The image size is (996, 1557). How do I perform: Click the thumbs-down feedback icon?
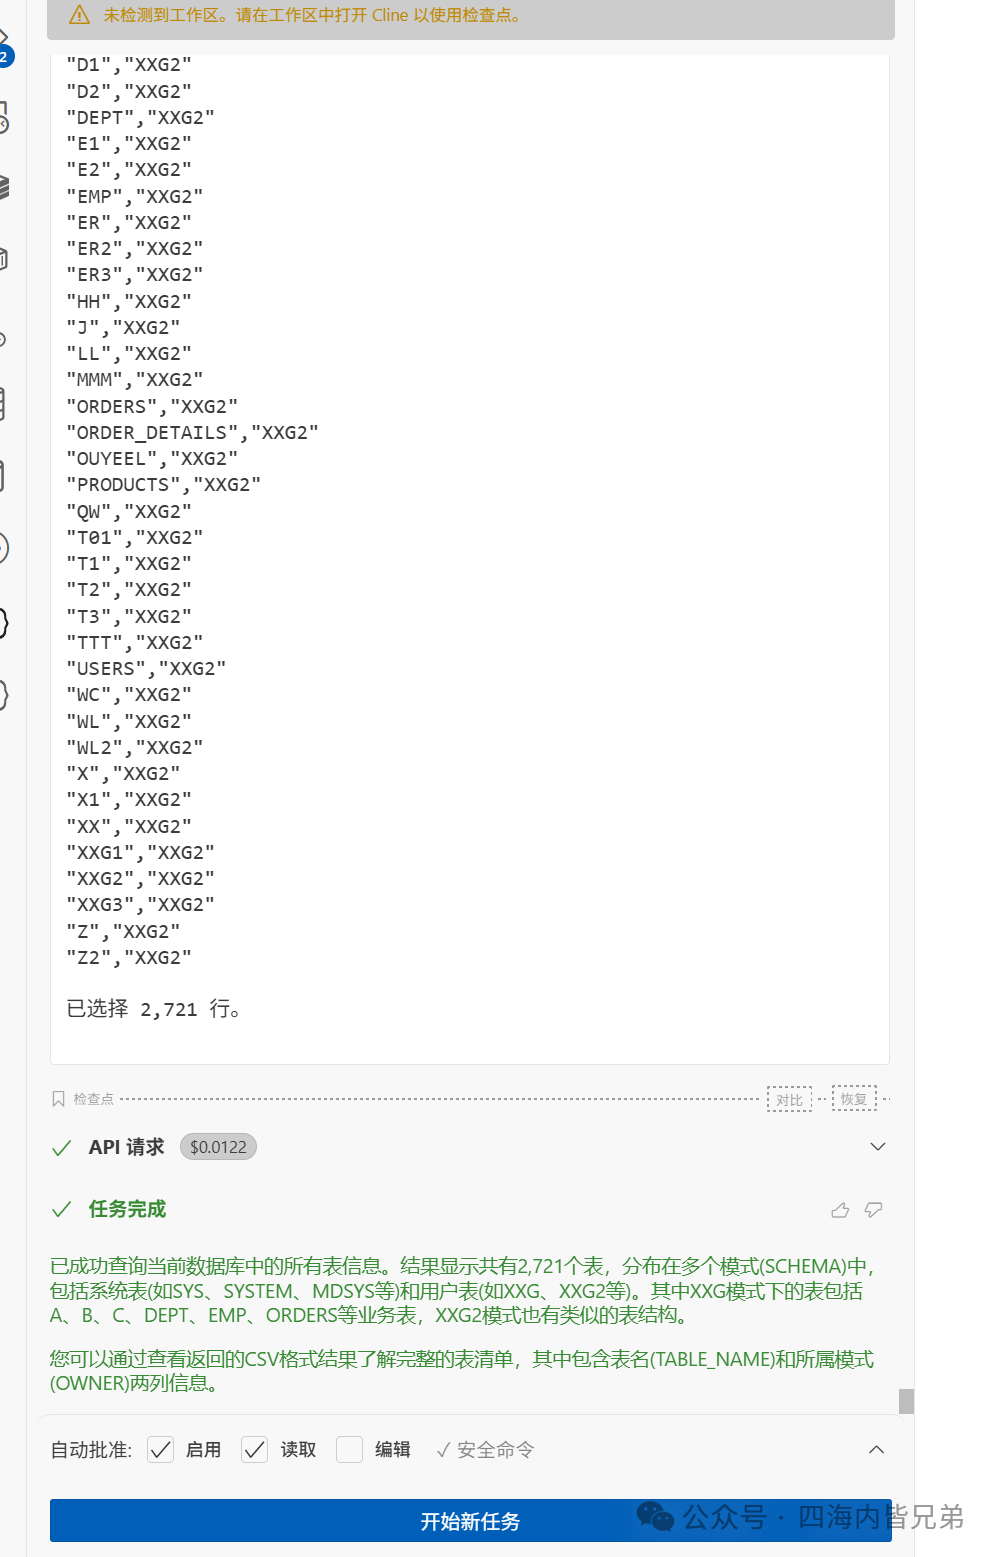[x=873, y=1210]
